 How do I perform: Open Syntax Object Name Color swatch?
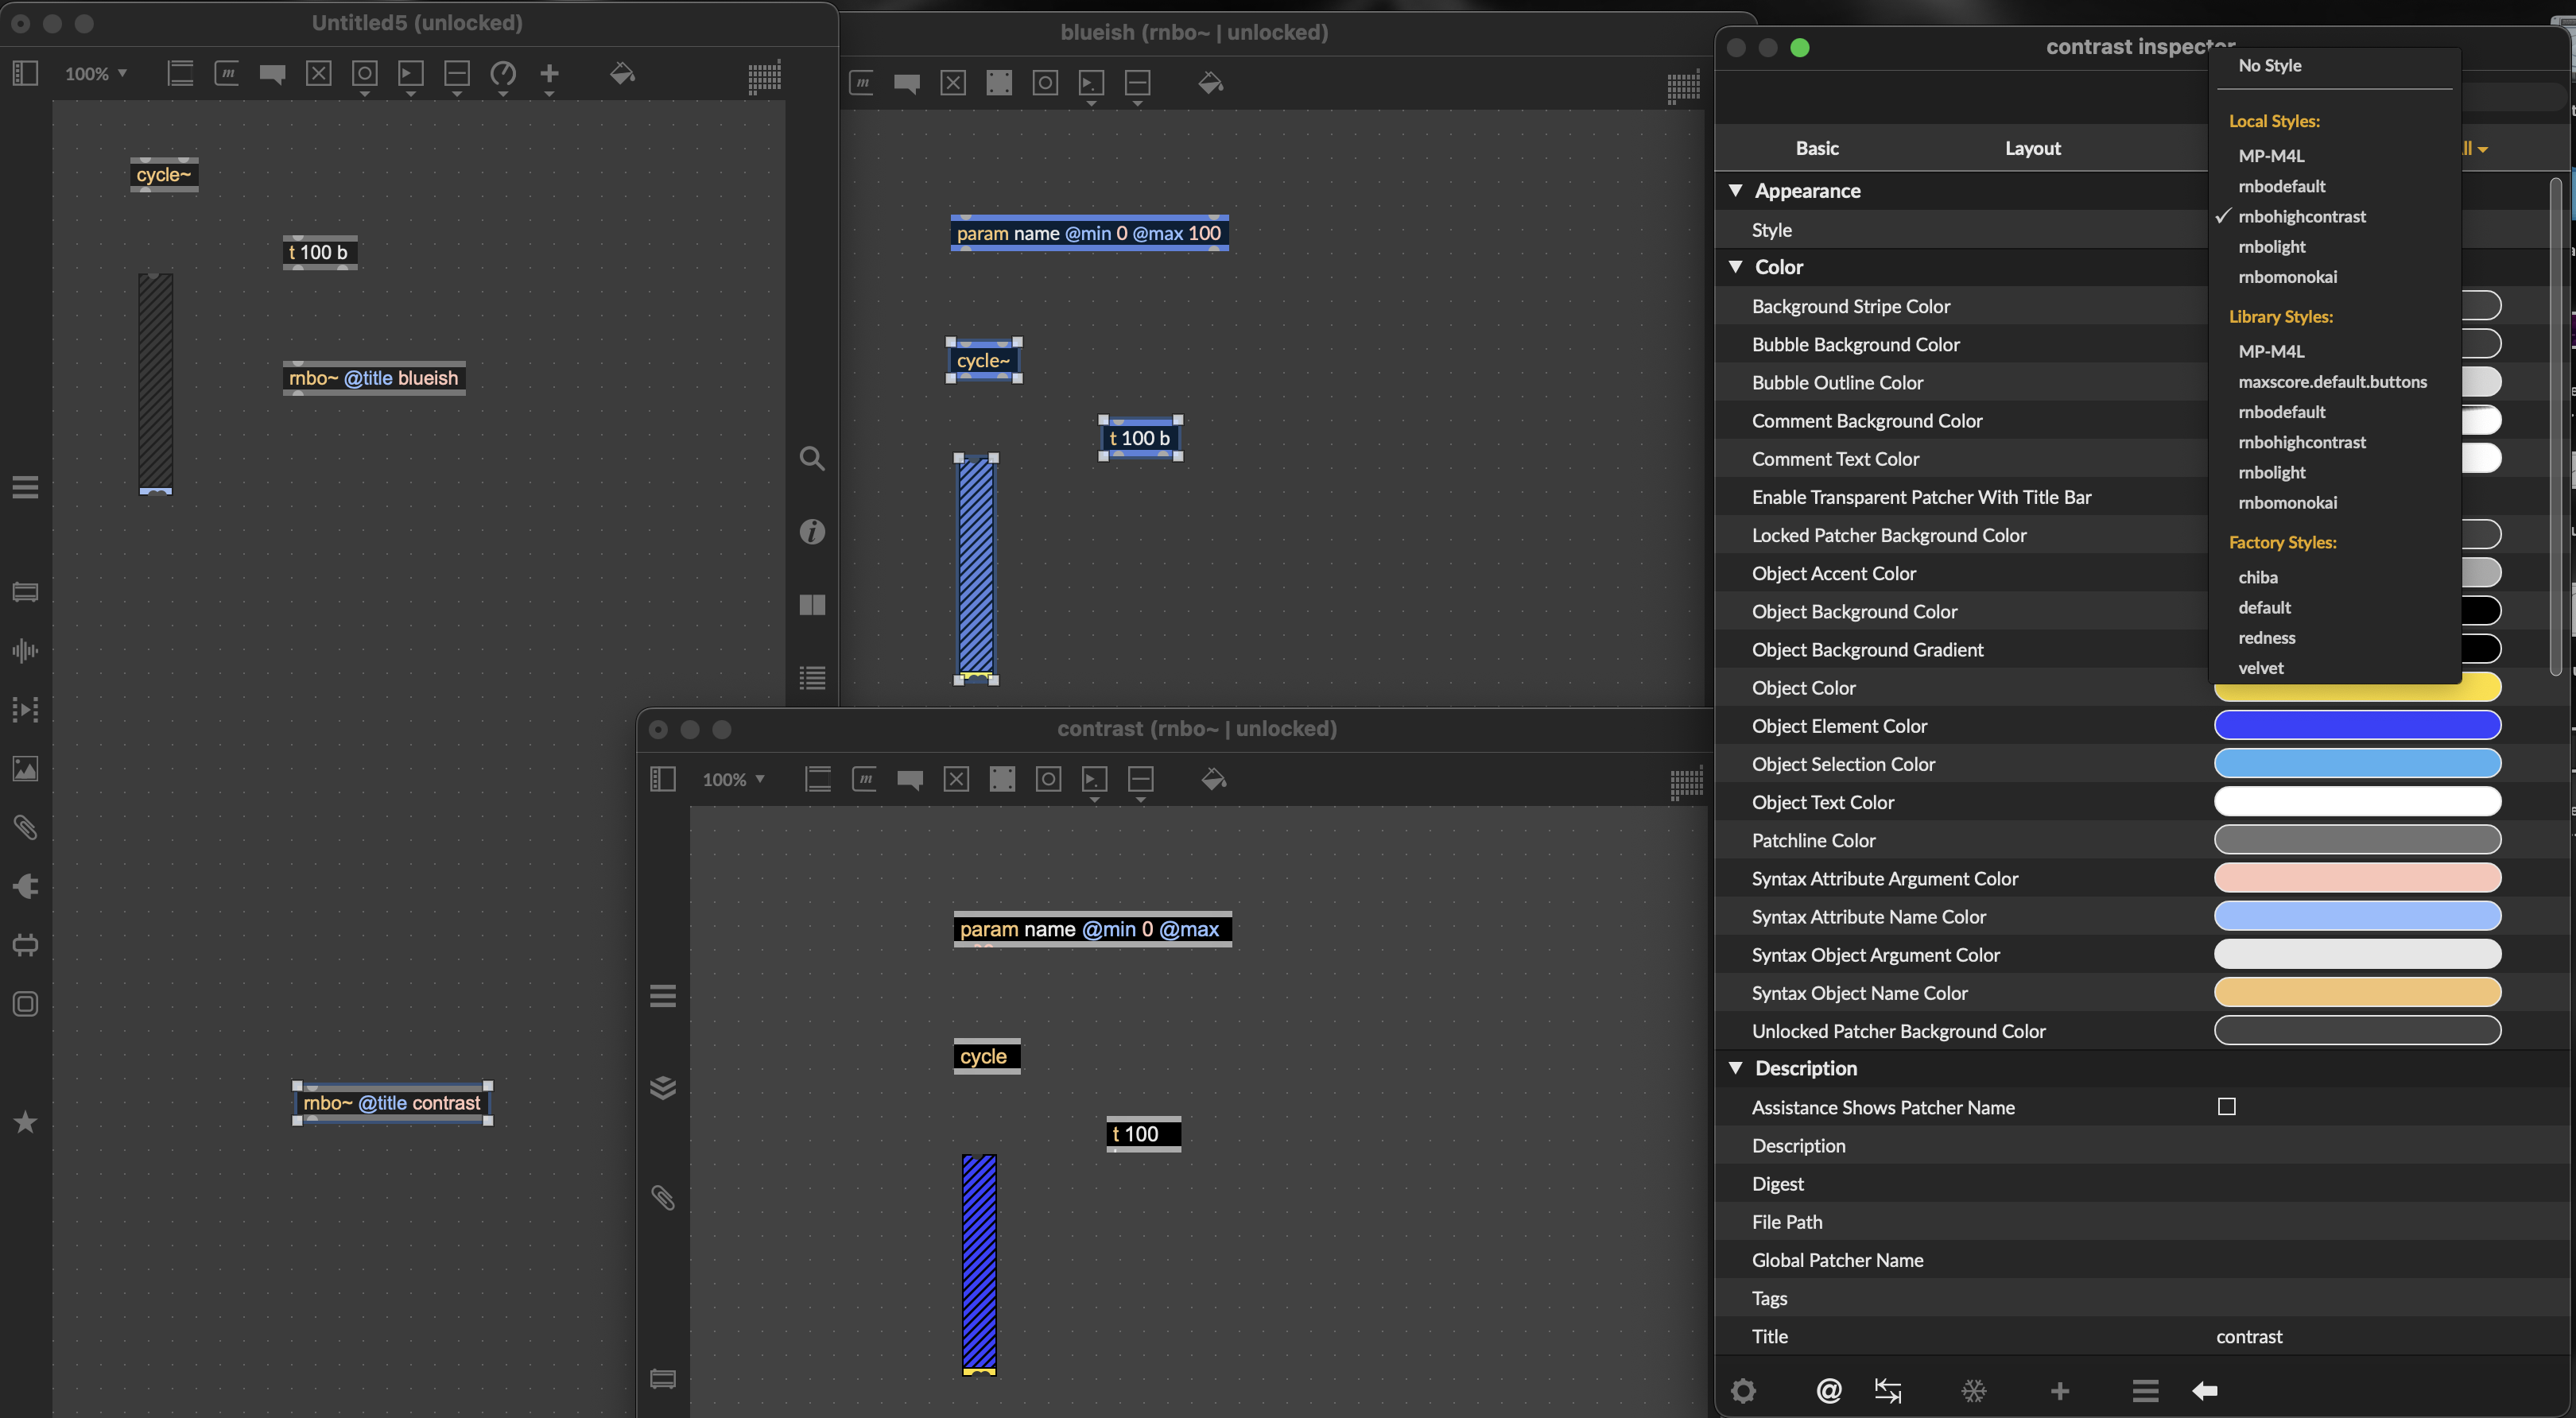(2357, 992)
